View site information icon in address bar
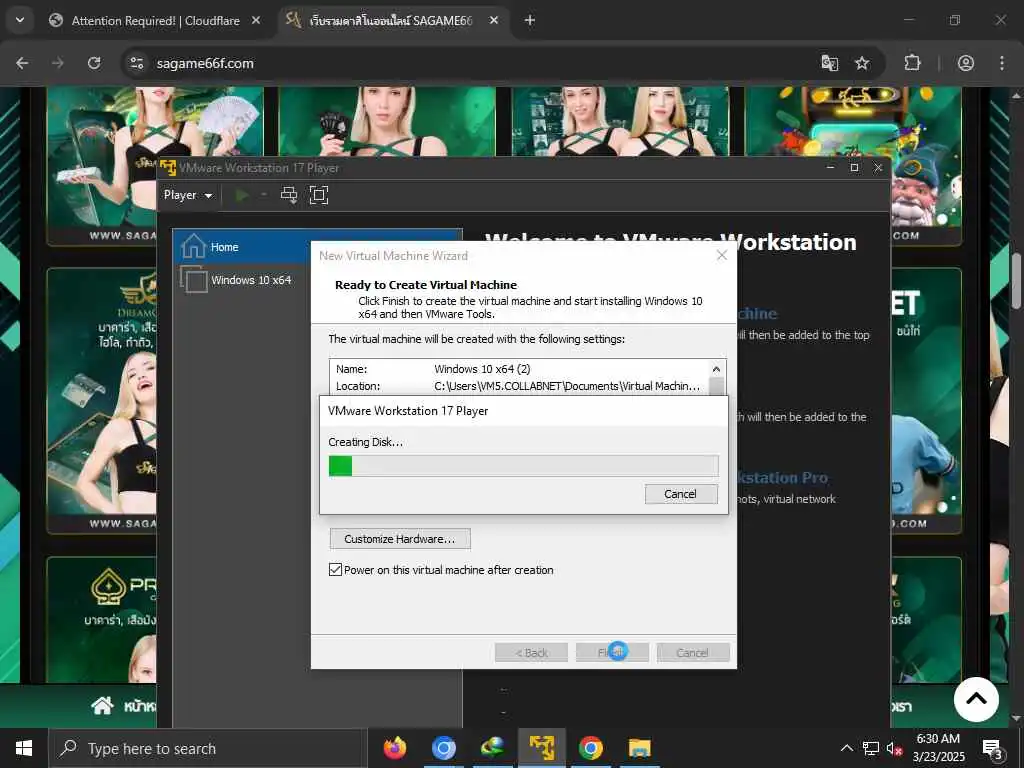This screenshot has height=768, width=1024. [x=136, y=63]
